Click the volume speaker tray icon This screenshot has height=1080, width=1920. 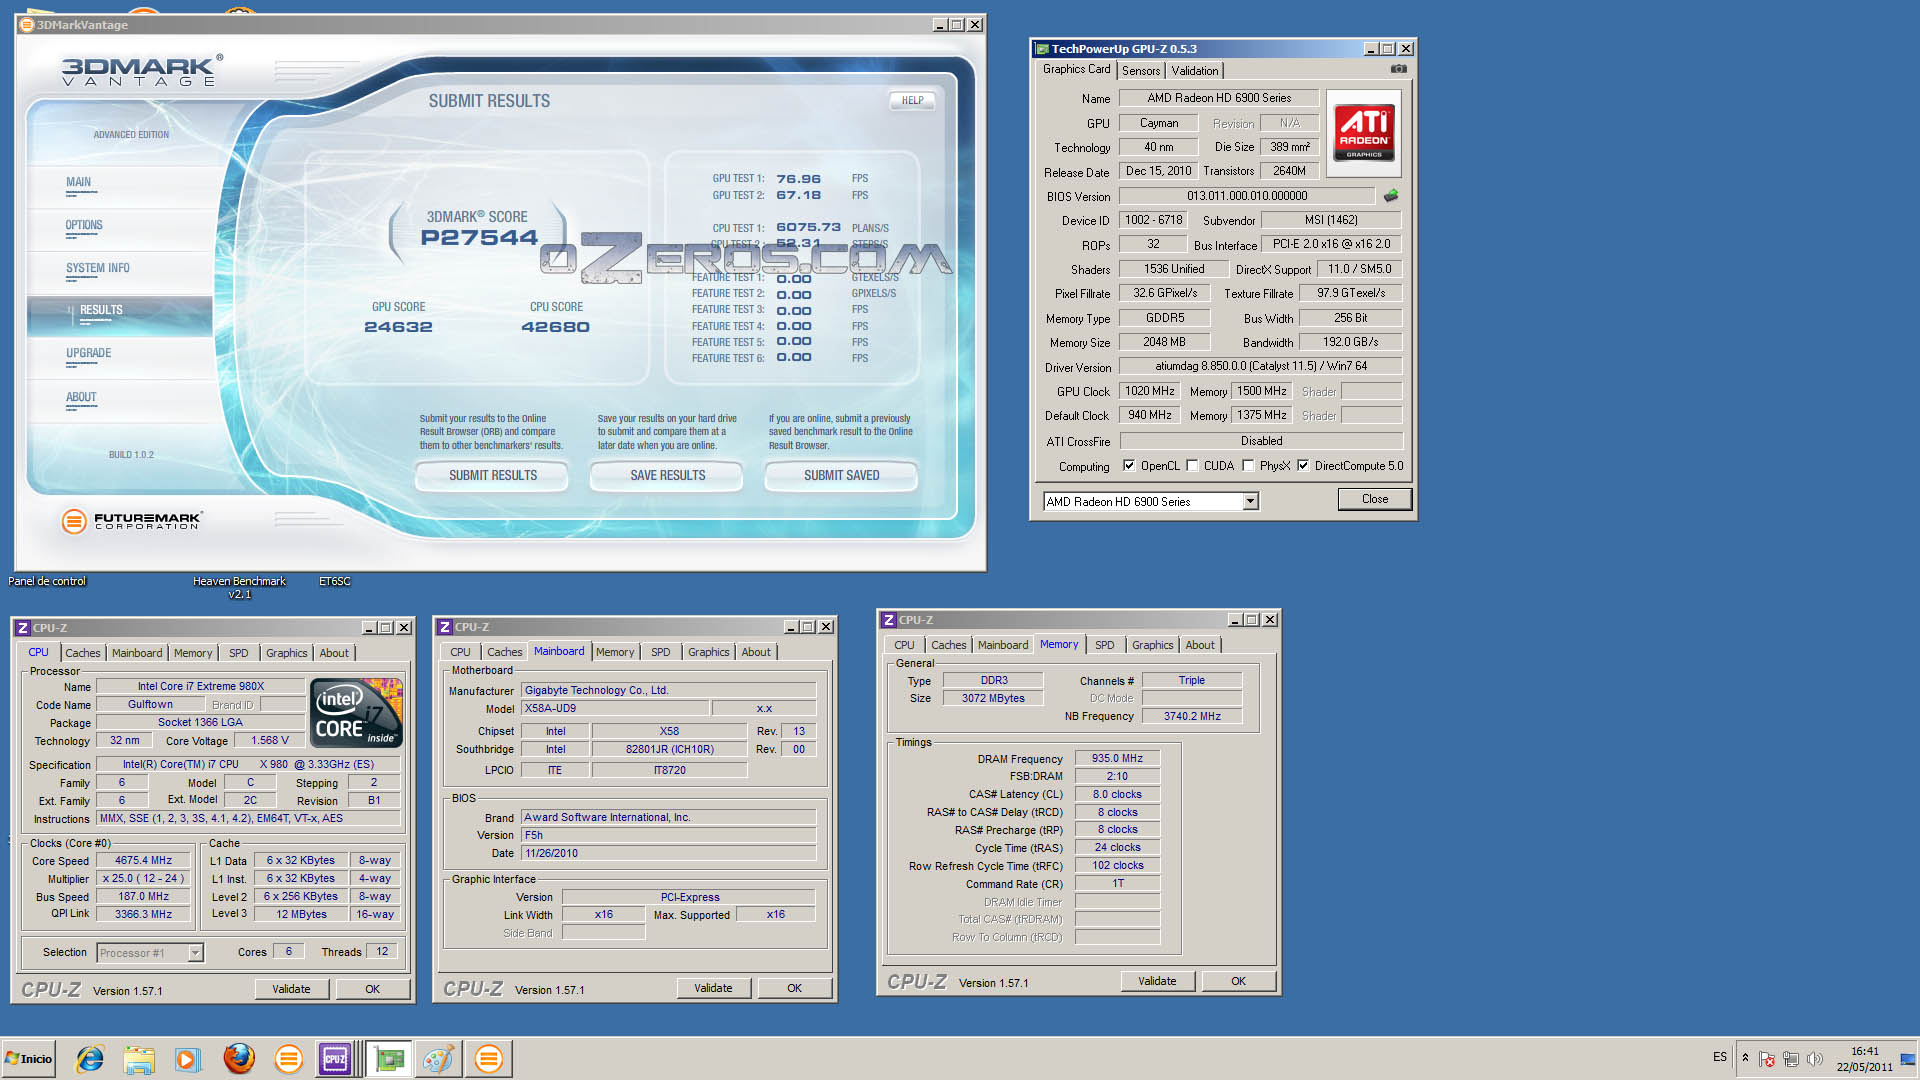(1815, 1059)
